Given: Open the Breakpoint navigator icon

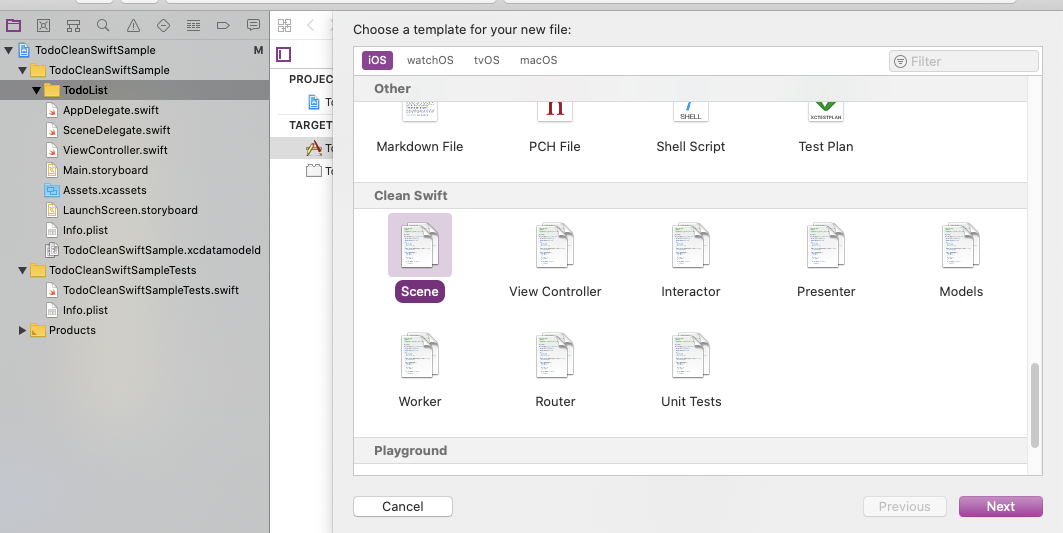Looking at the screenshot, I should coord(223,26).
